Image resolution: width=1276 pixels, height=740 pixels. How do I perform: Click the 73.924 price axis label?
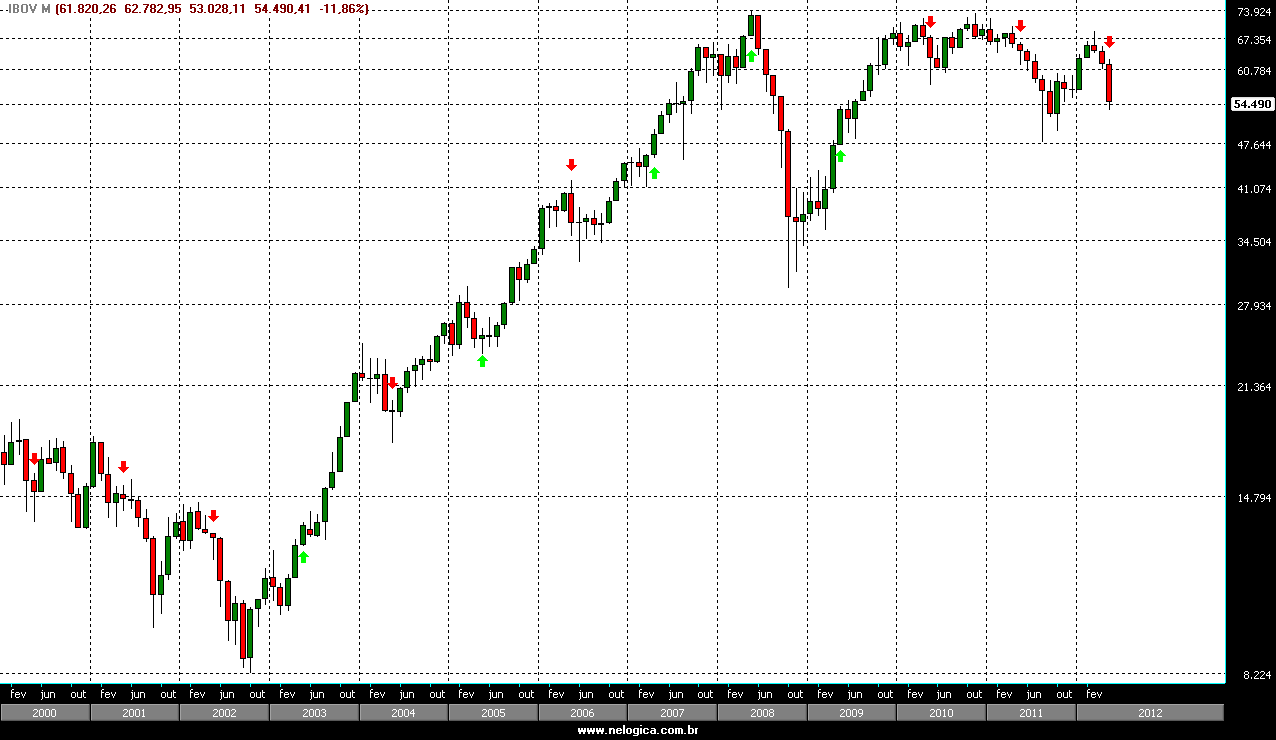[x=1253, y=12]
